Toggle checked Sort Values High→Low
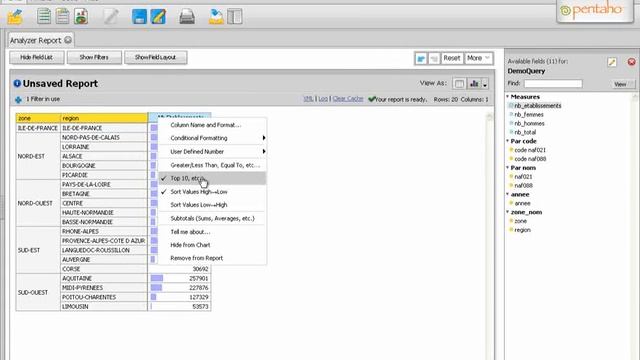 point(212,191)
